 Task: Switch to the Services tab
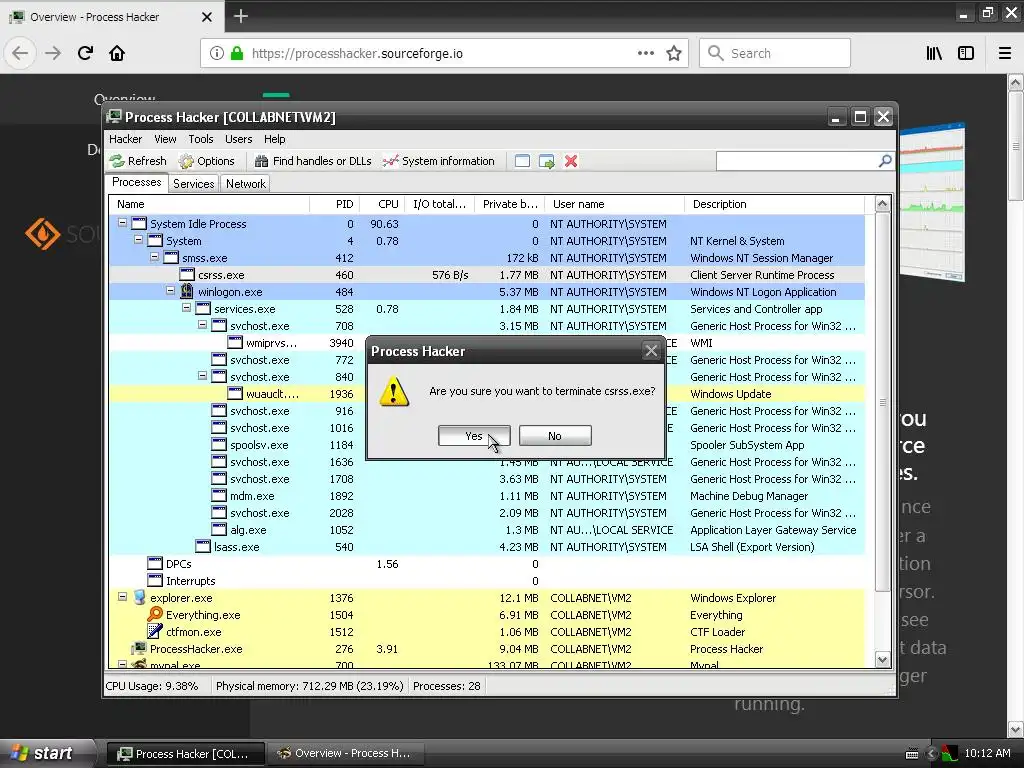click(193, 184)
